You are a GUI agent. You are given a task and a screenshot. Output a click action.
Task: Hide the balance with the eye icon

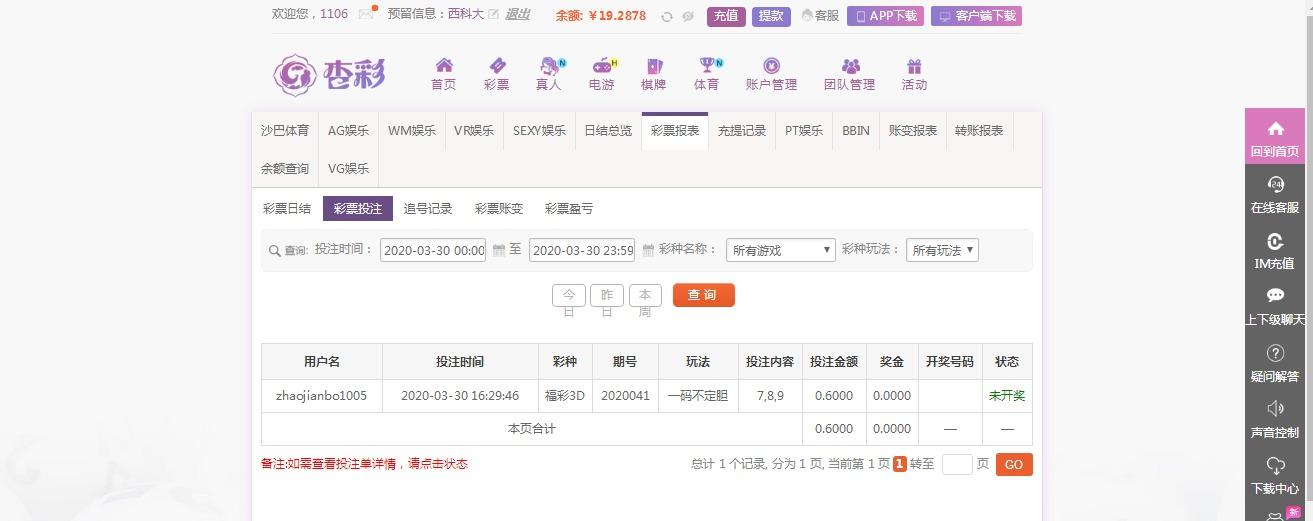tap(688, 16)
